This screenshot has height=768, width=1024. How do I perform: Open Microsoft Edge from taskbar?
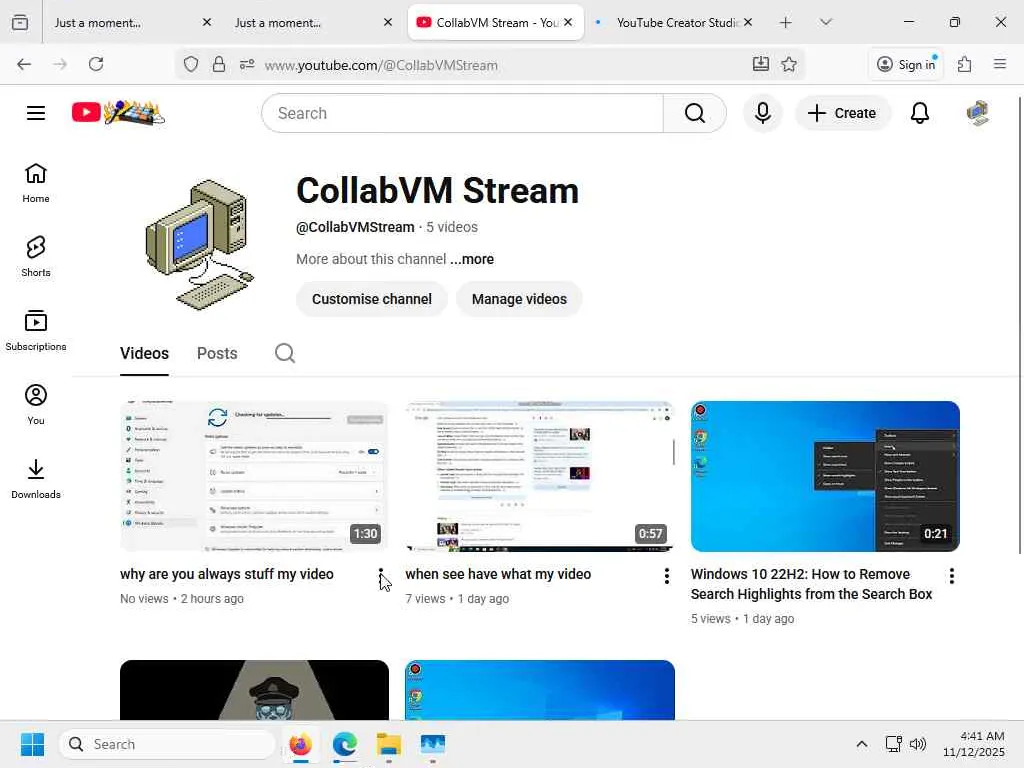[x=344, y=744]
